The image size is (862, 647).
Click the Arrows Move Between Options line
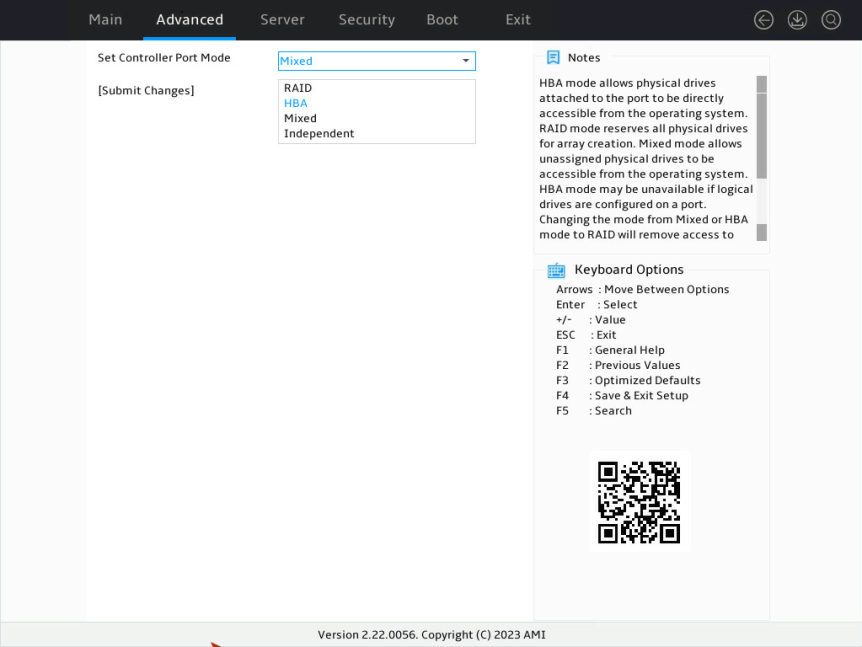point(642,290)
